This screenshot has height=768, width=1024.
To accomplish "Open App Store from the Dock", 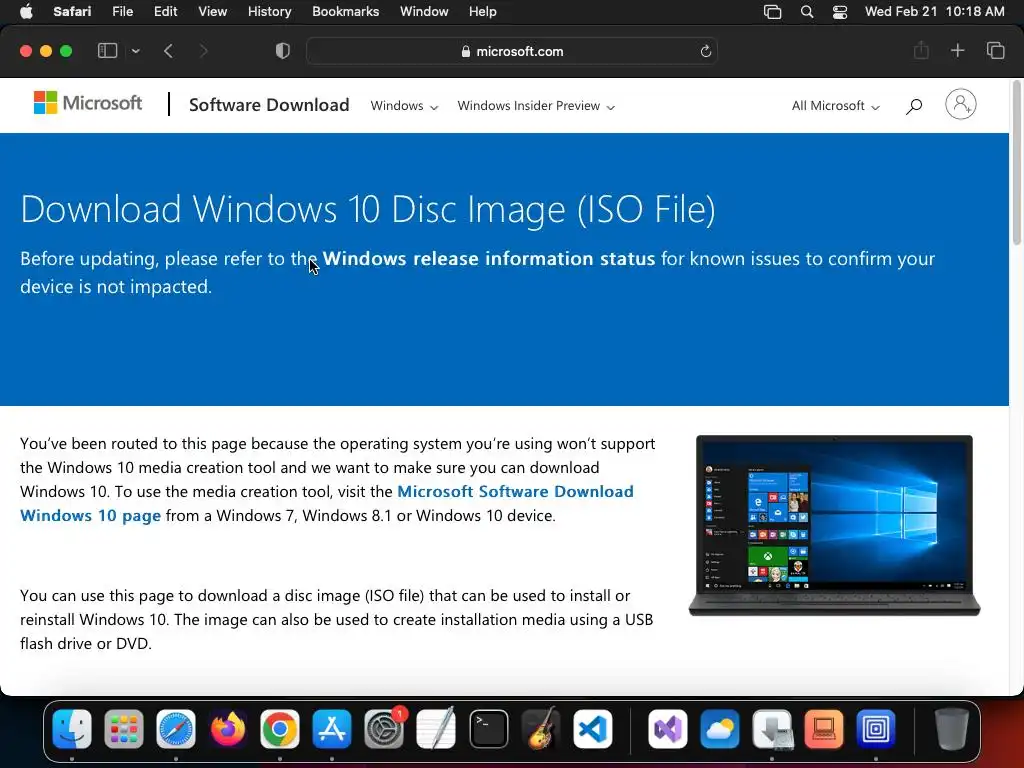I will pos(332,729).
